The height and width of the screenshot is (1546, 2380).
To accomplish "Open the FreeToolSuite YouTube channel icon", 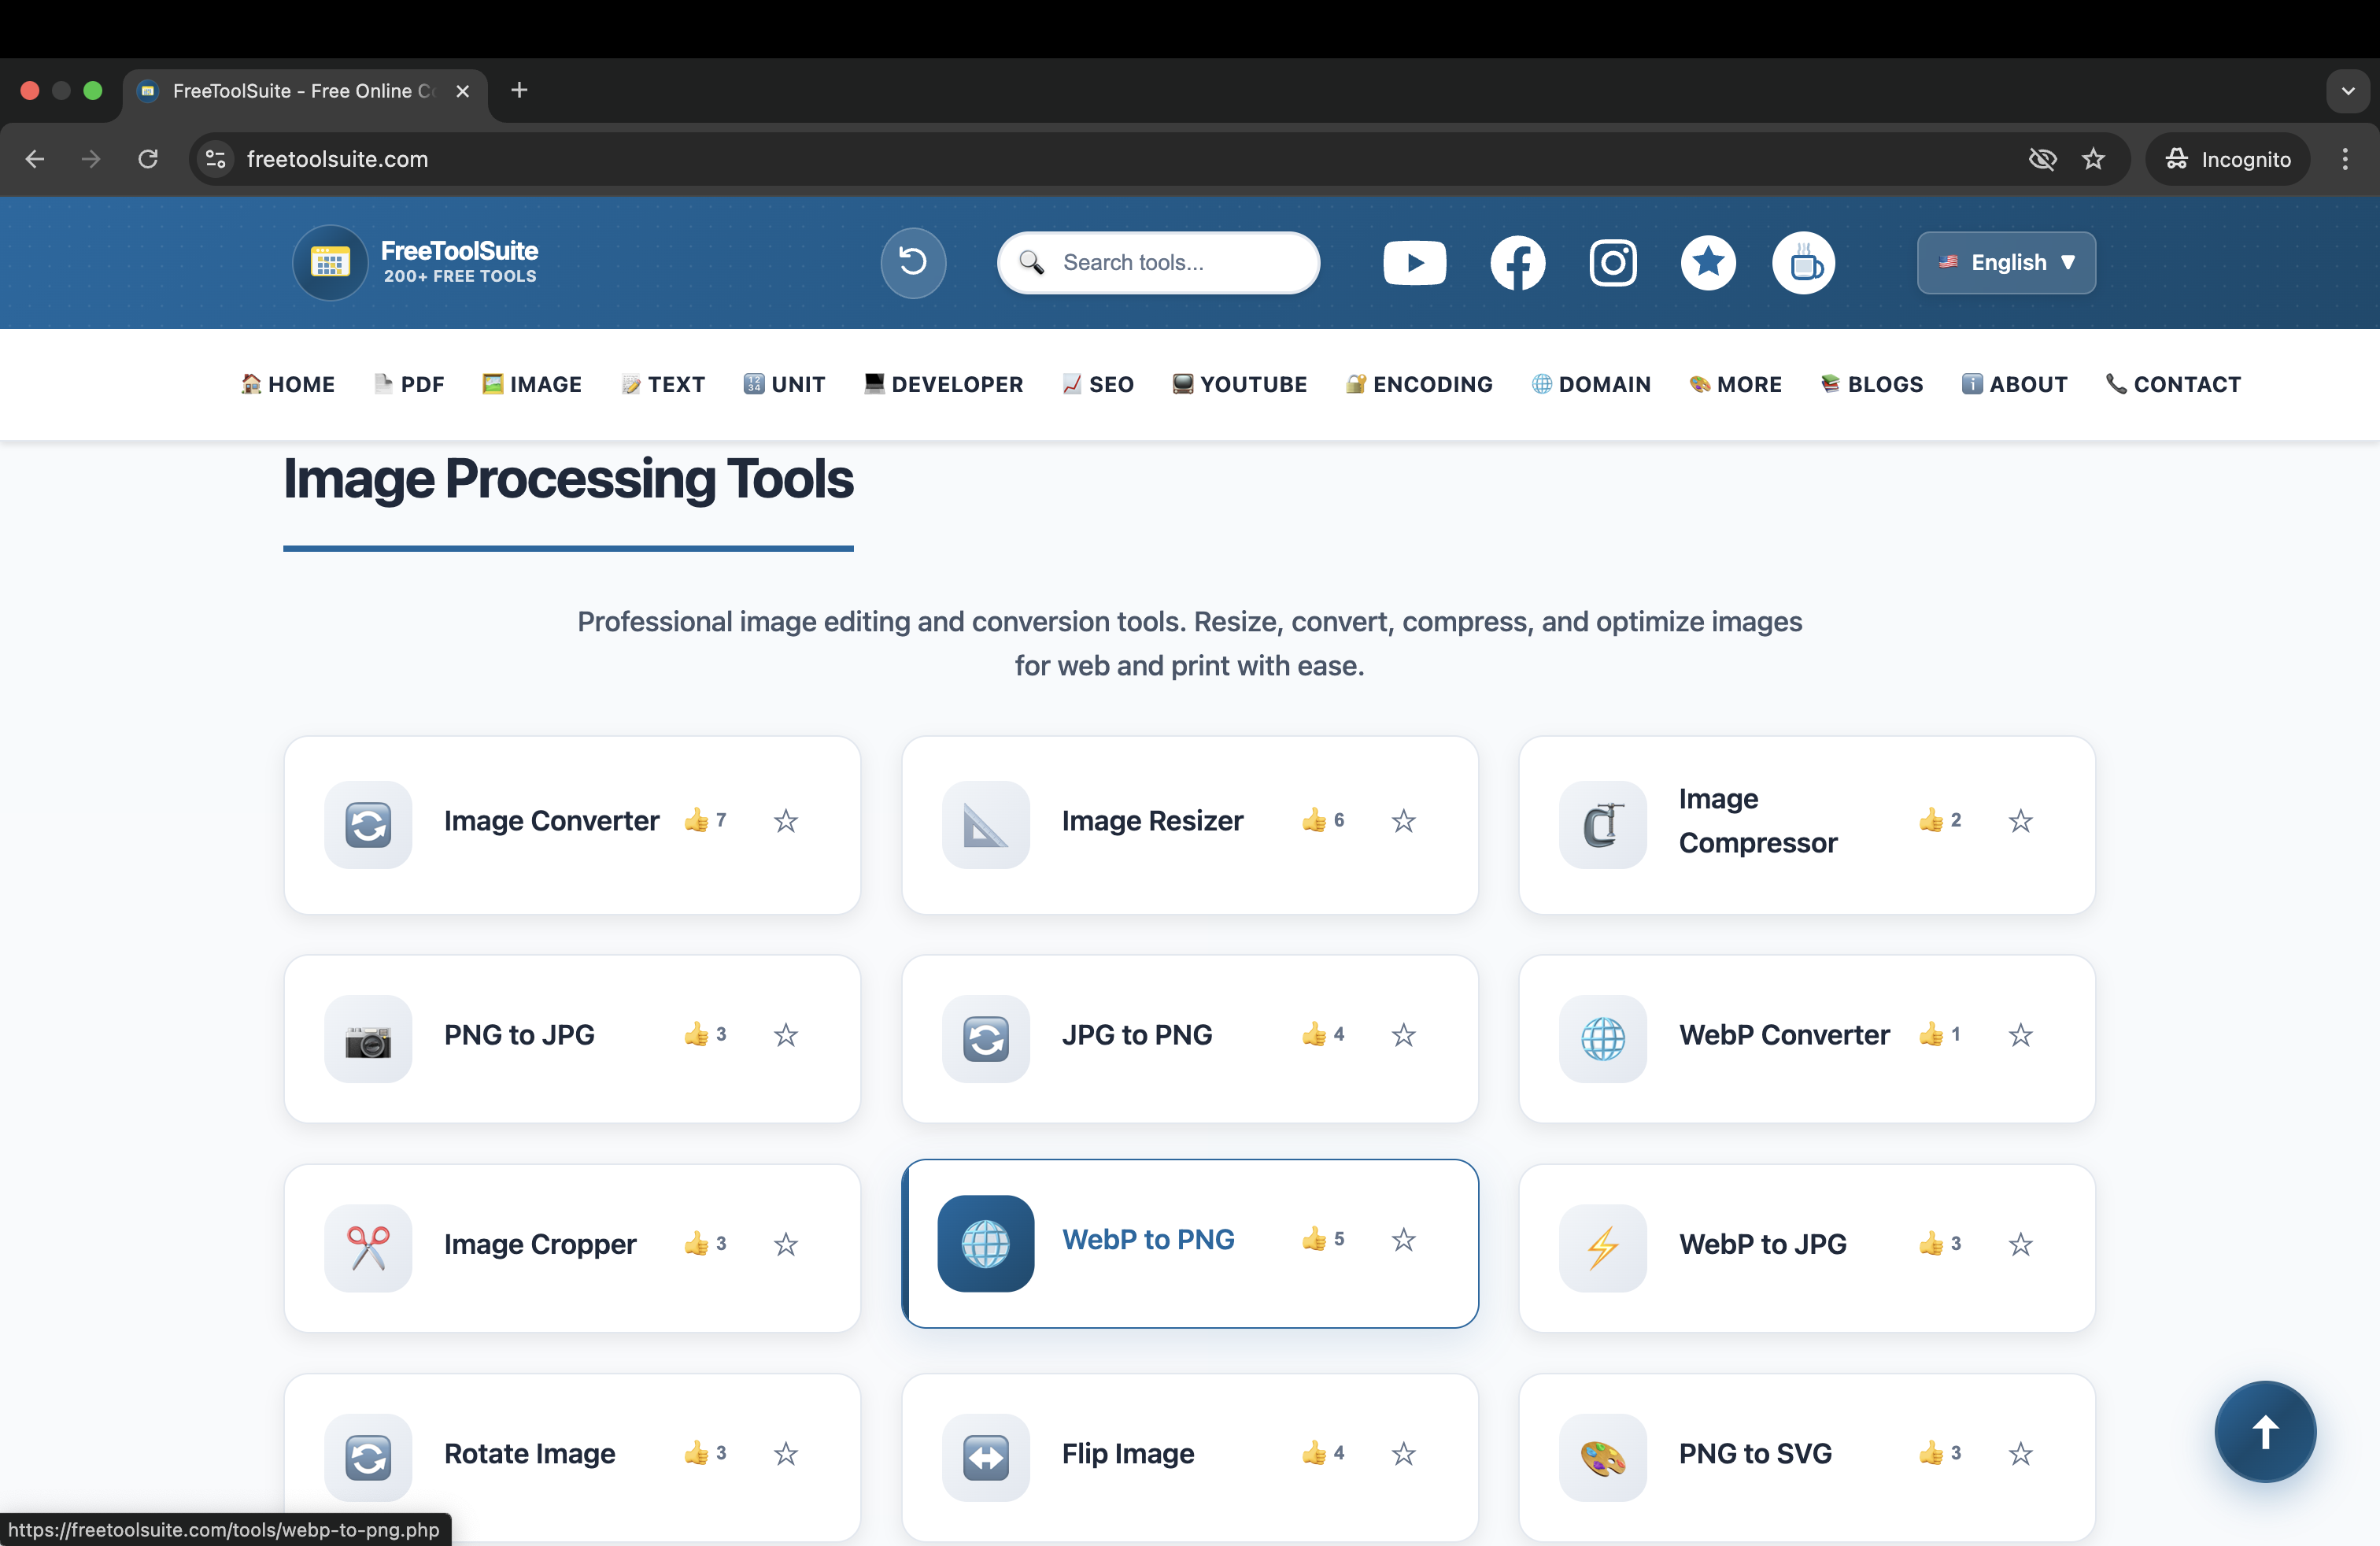I will [x=1414, y=262].
